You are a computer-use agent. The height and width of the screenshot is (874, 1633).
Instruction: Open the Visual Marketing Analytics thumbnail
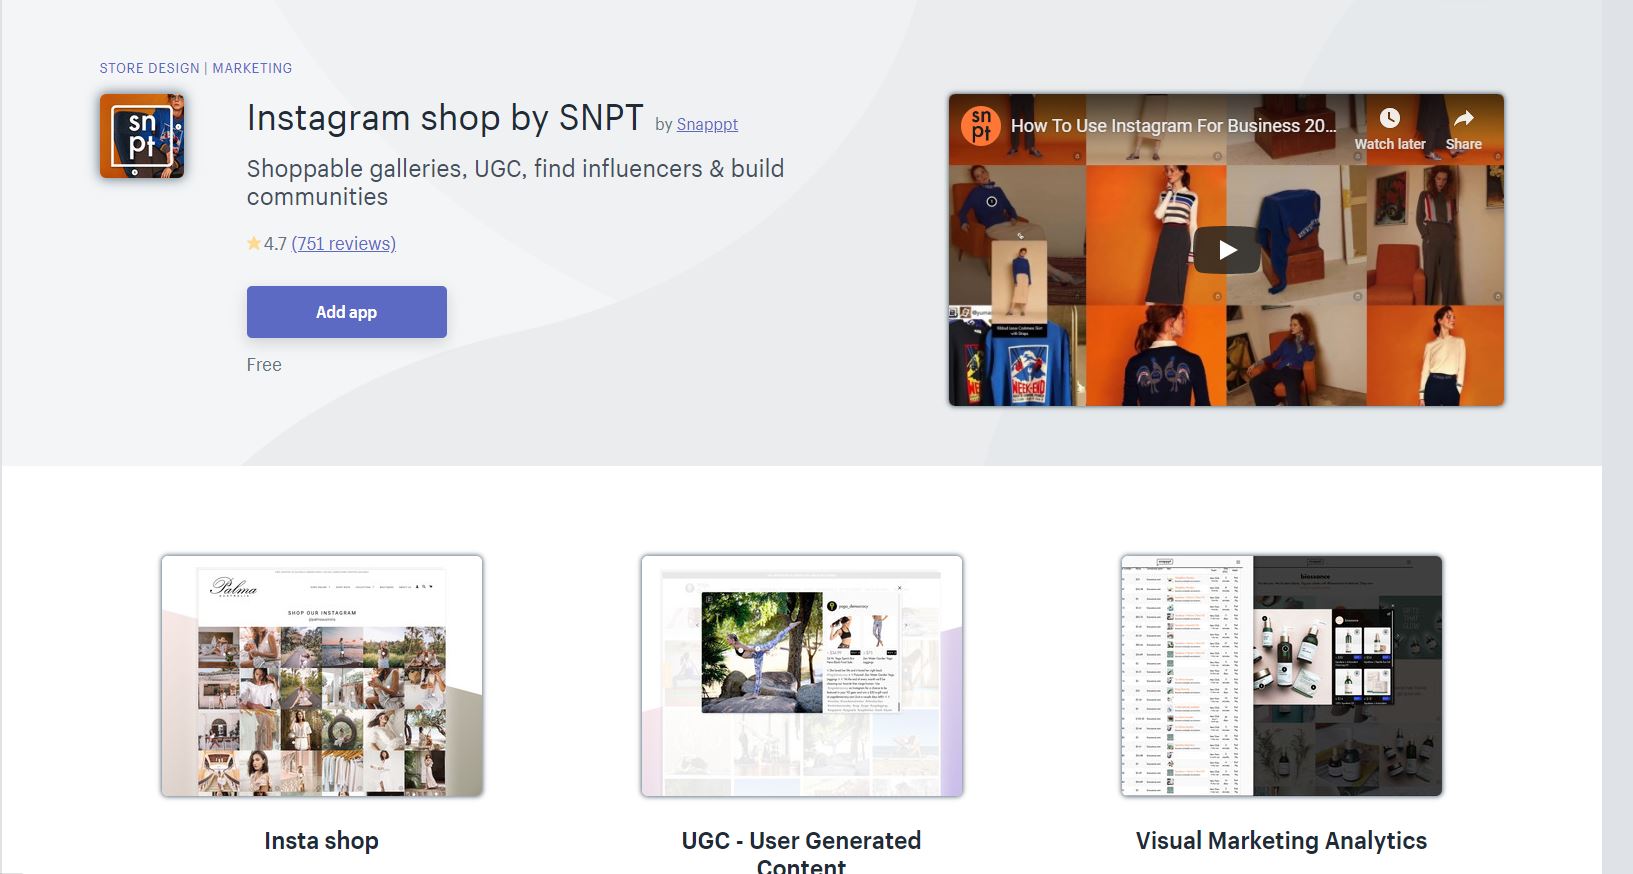point(1282,676)
